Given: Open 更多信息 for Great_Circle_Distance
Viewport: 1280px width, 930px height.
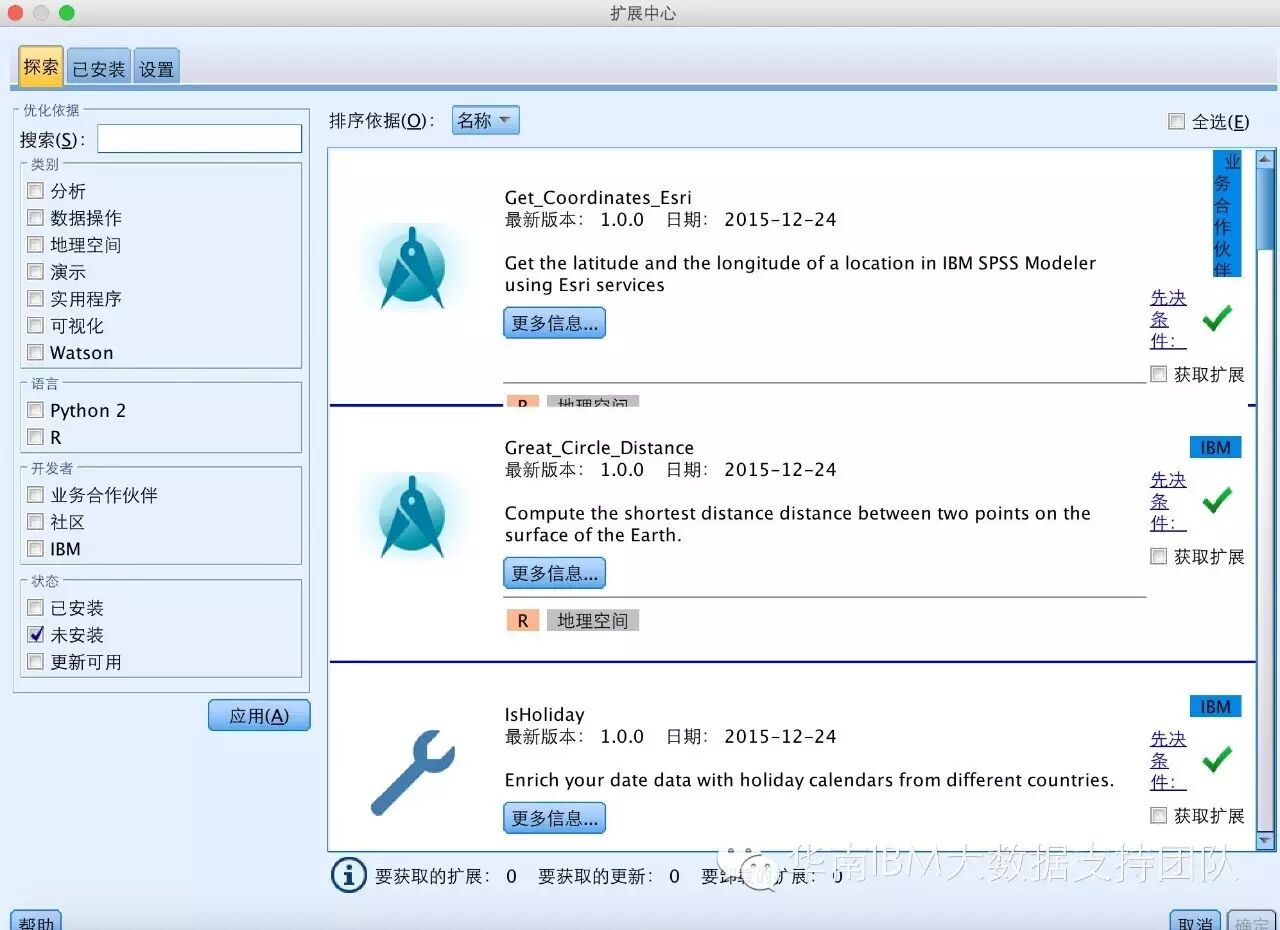Looking at the screenshot, I should pos(554,573).
